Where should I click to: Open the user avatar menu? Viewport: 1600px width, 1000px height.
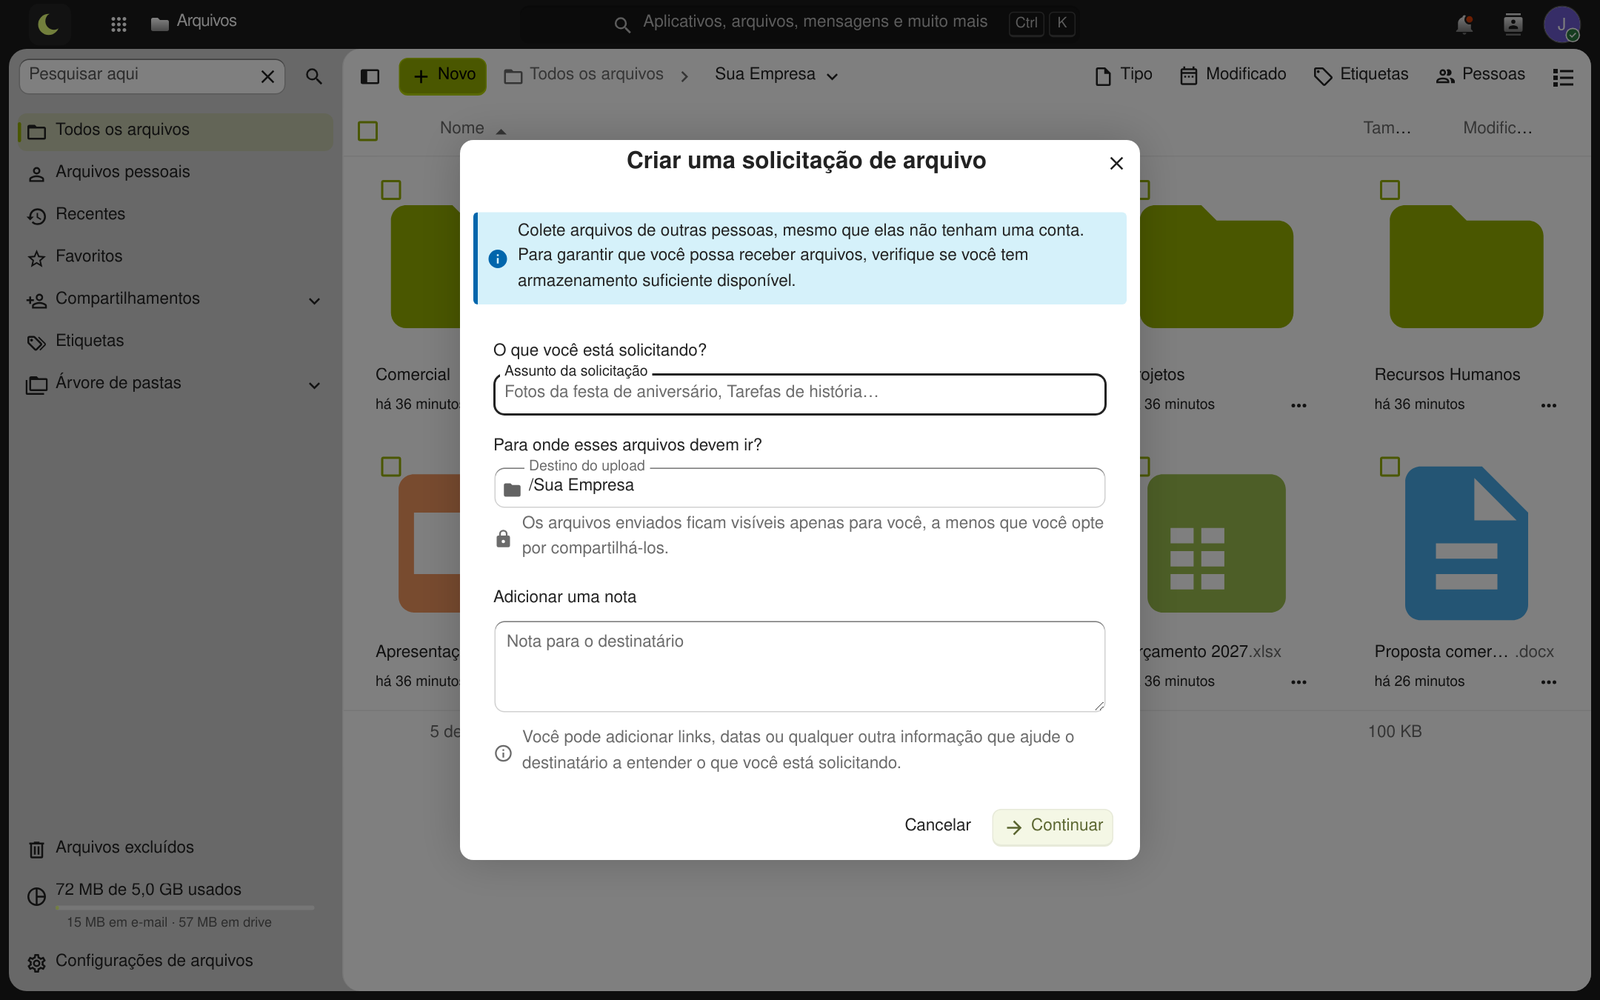[1561, 24]
